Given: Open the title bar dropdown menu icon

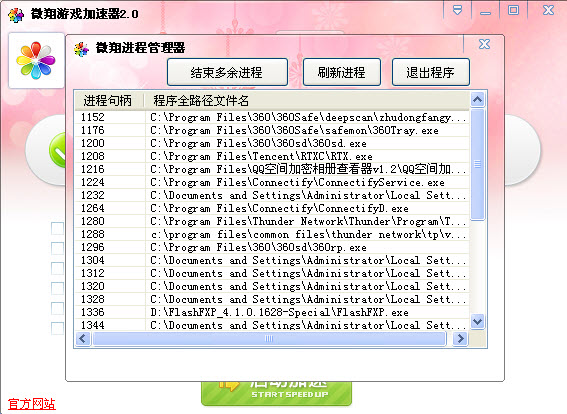Looking at the screenshot, I should 457,10.
